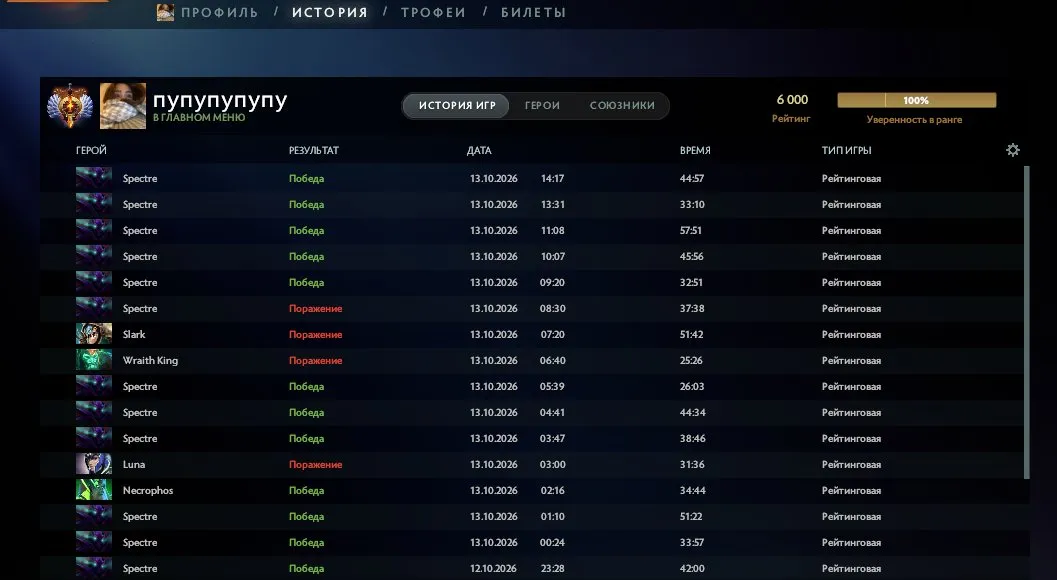Open the match history settings gear
The height and width of the screenshot is (580, 1057).
(x=1013, y=150)
